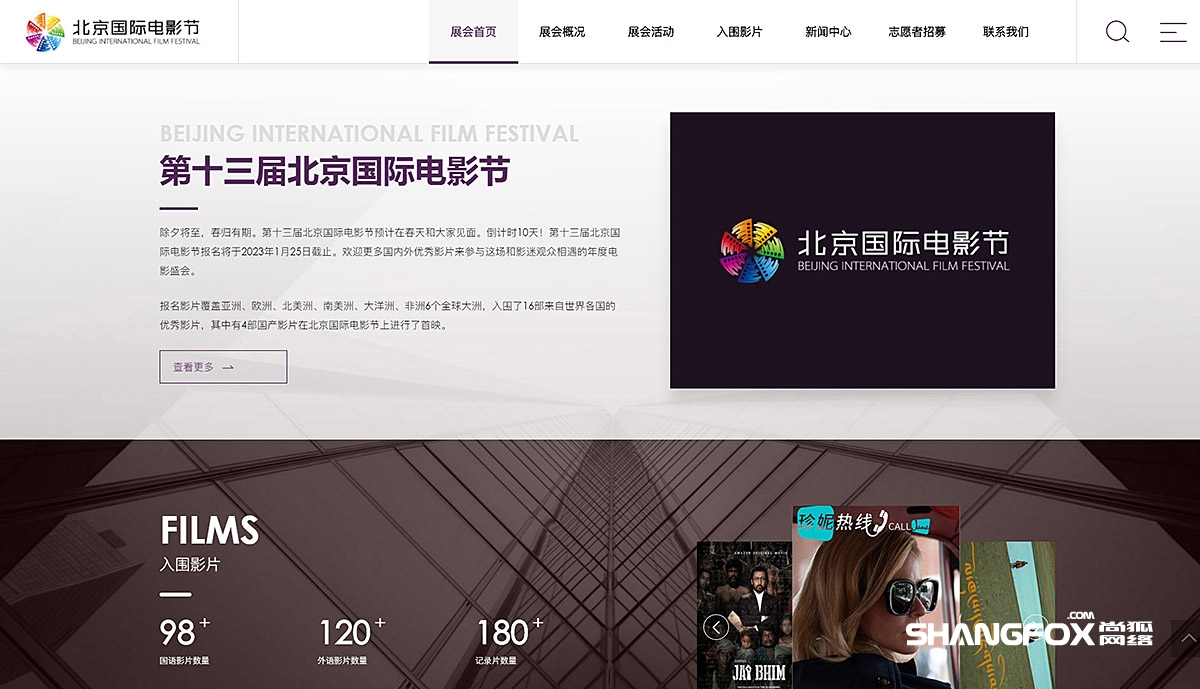Open the Jai Bhim film poster
The height and width of the screenshot is (689, 1200).
(745, 615)
